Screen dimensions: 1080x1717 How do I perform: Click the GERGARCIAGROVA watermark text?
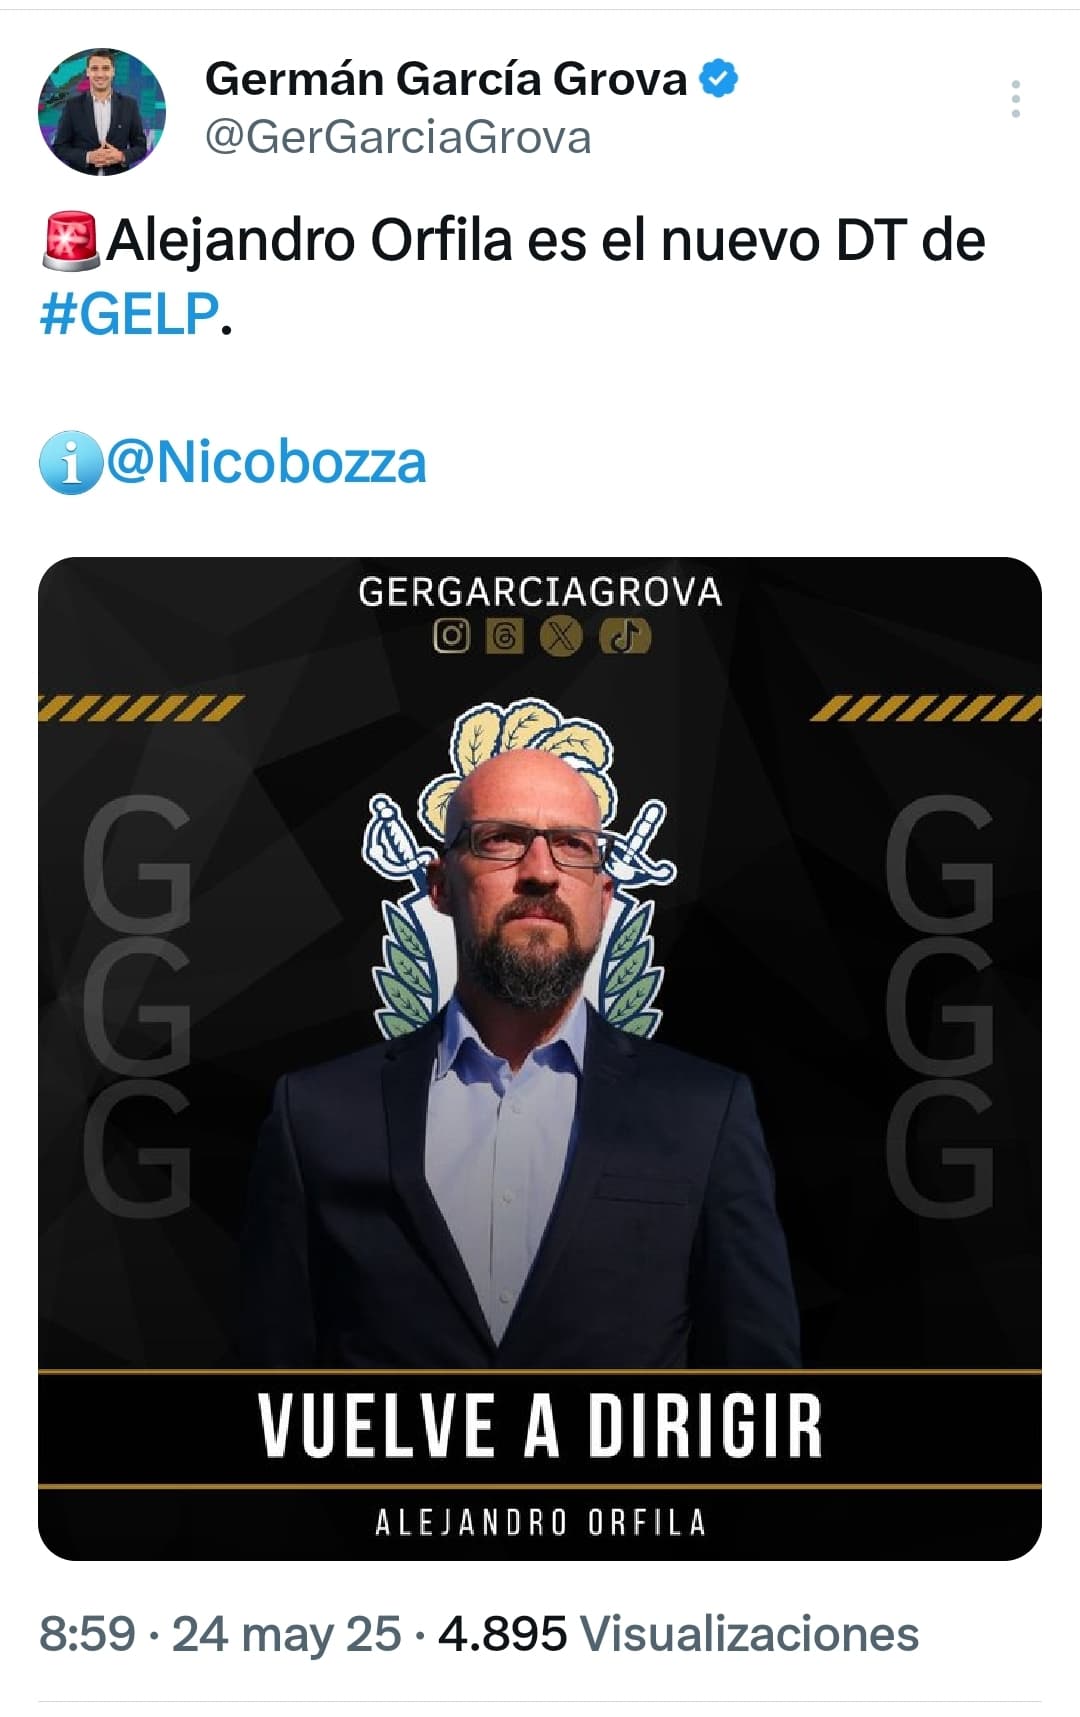[x=540, y=592]
